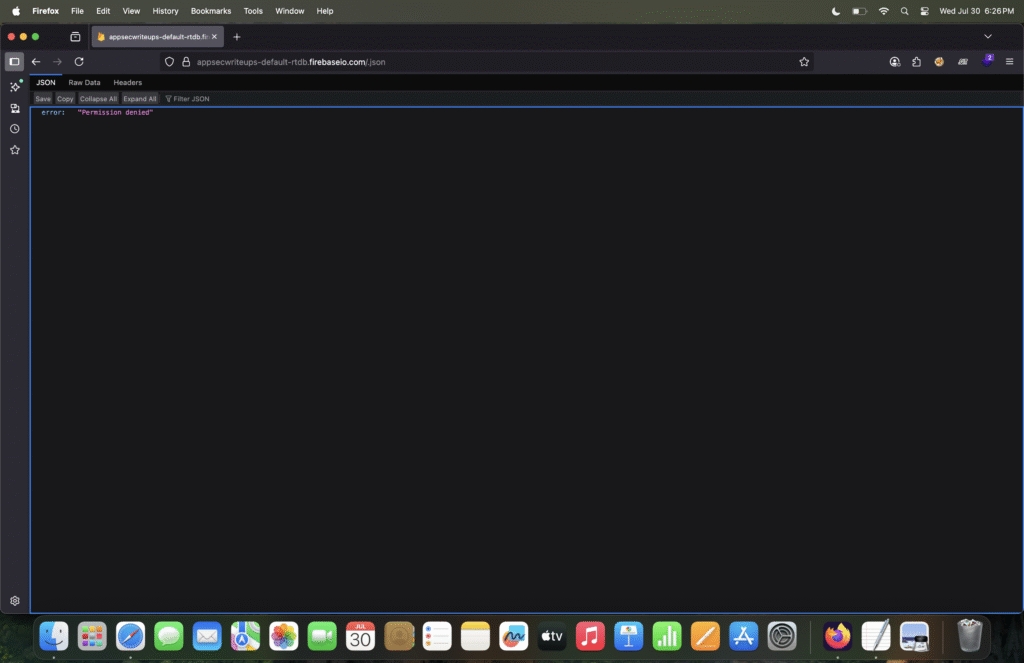
Task: Open the sidebar settings gear
Action: (x=15, y=601)
